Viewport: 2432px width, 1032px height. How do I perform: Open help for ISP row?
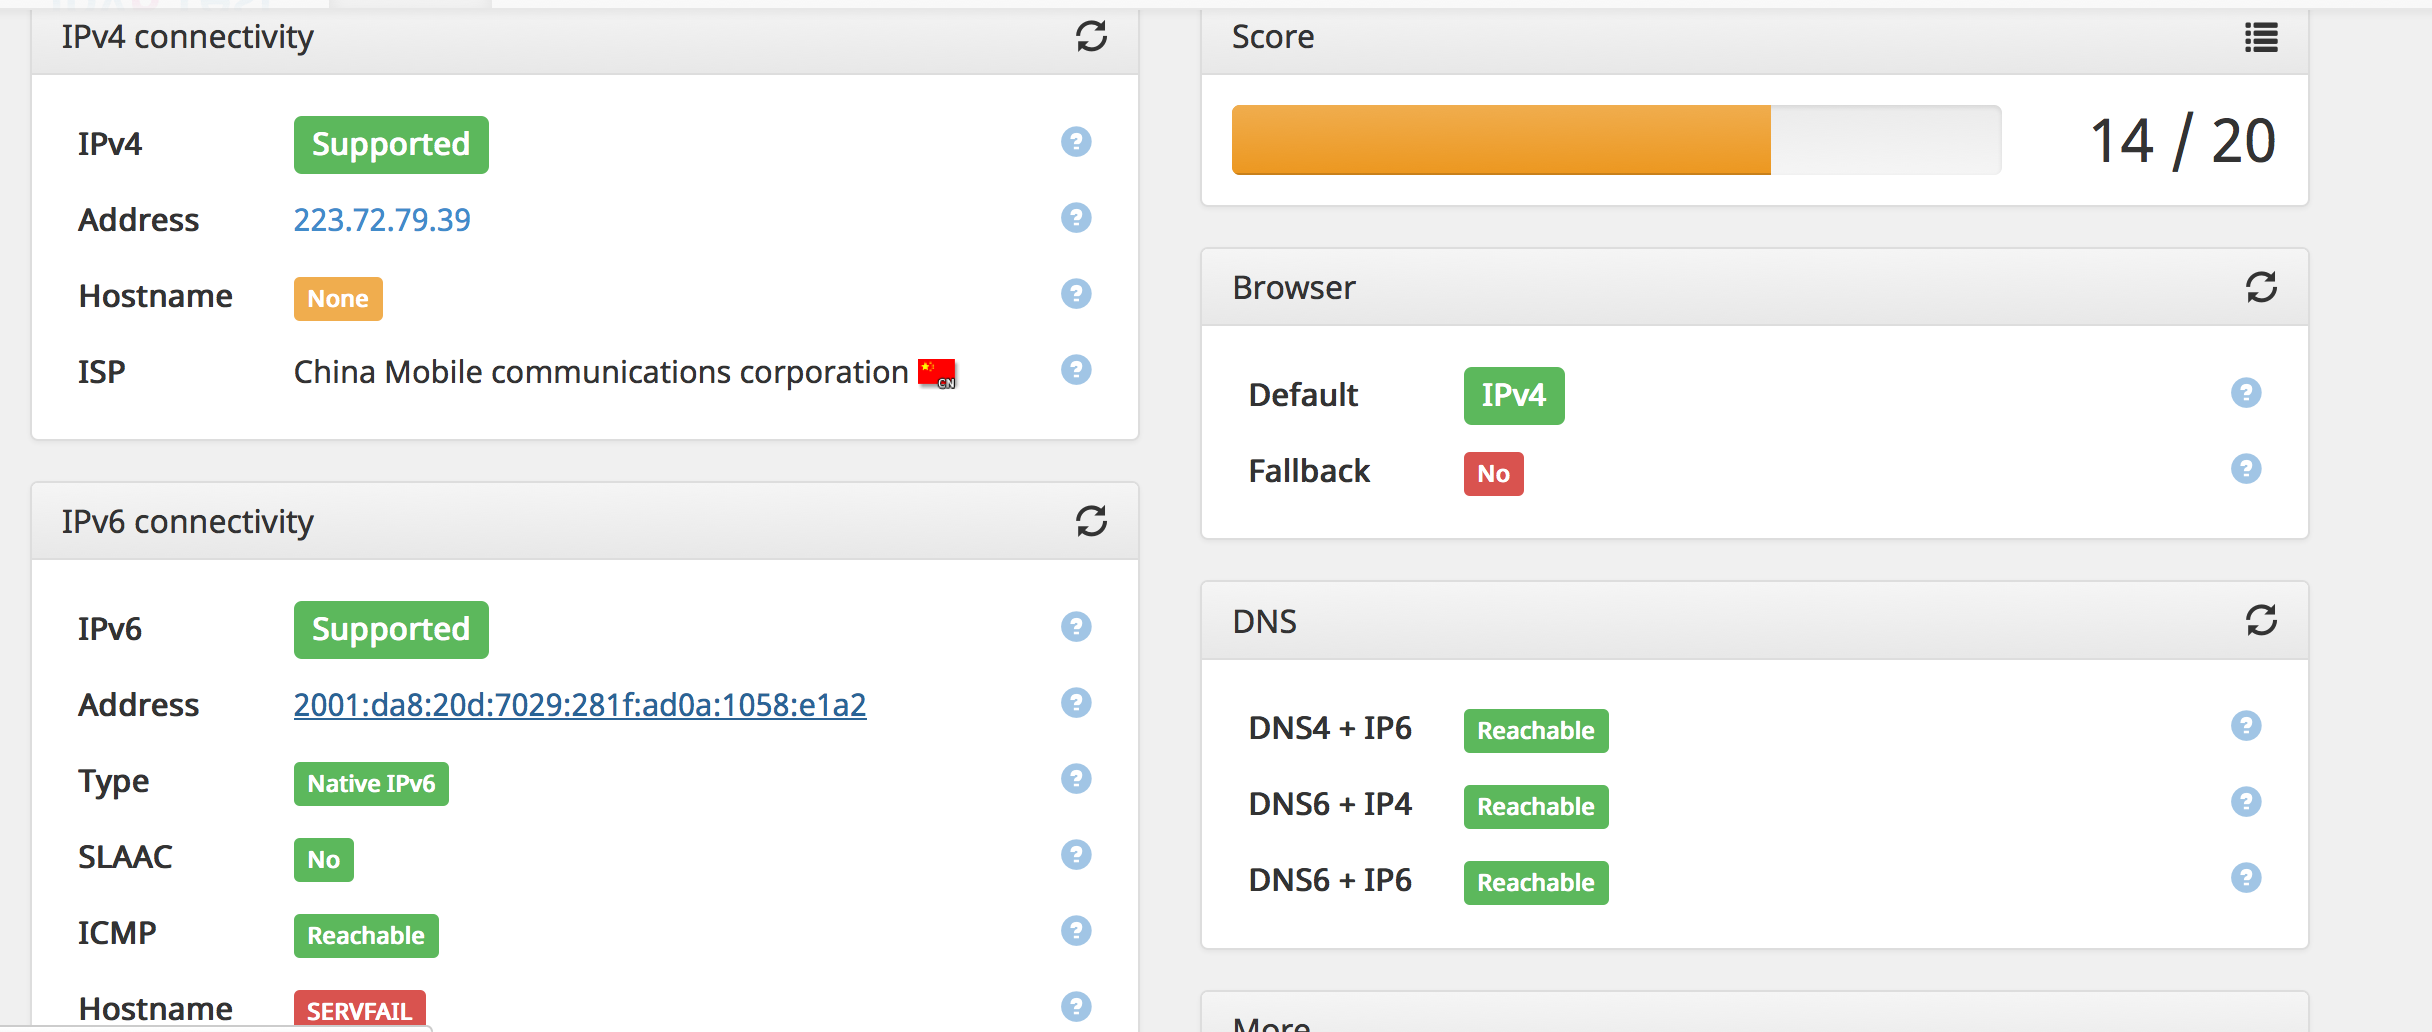1076,370
